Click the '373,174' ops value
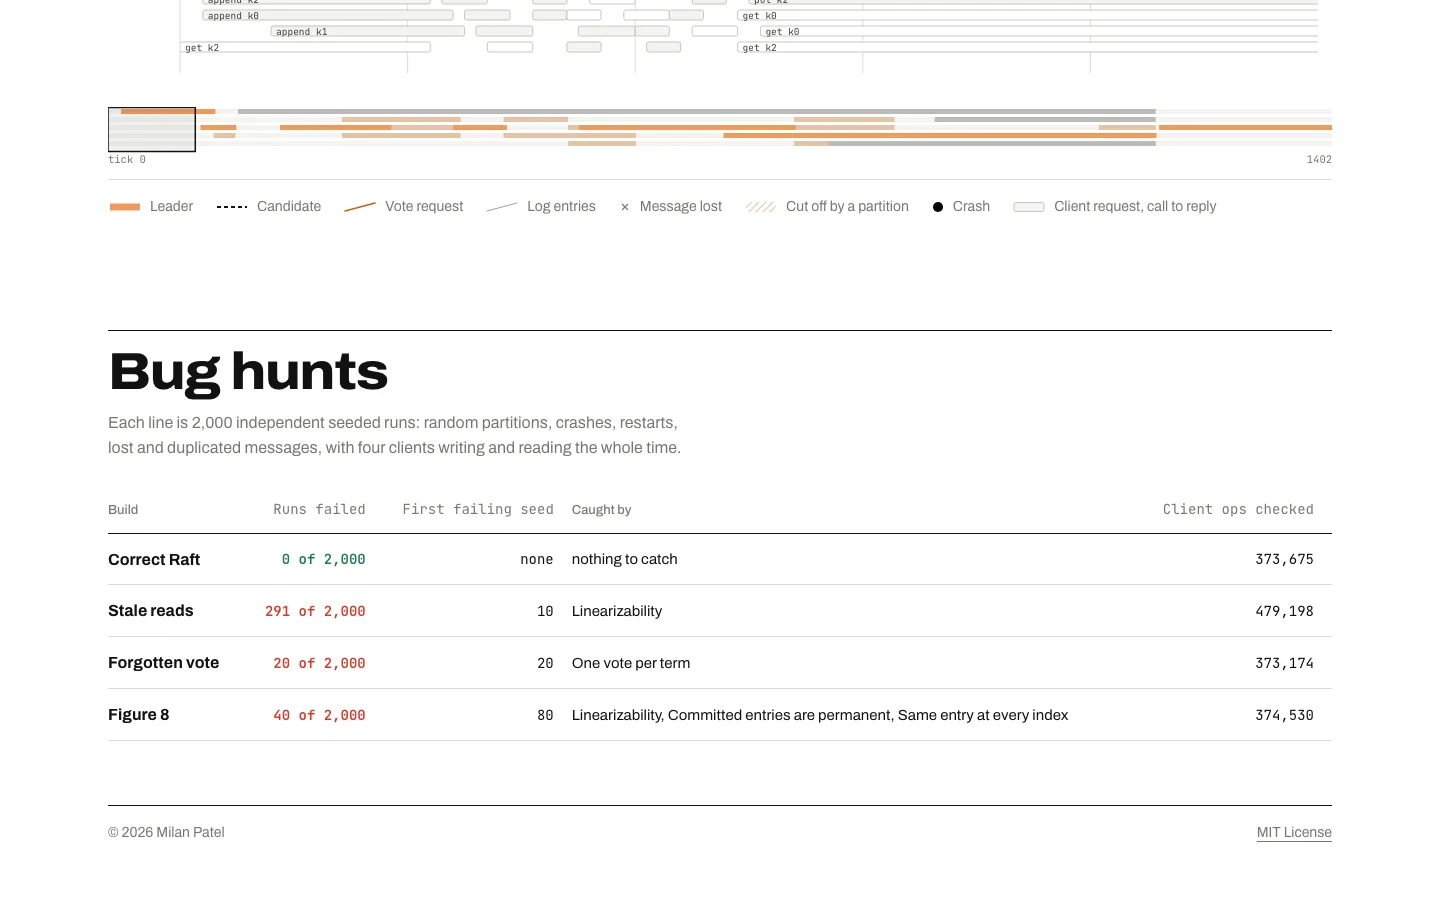1440x900 pixels. coord(1284,663)
